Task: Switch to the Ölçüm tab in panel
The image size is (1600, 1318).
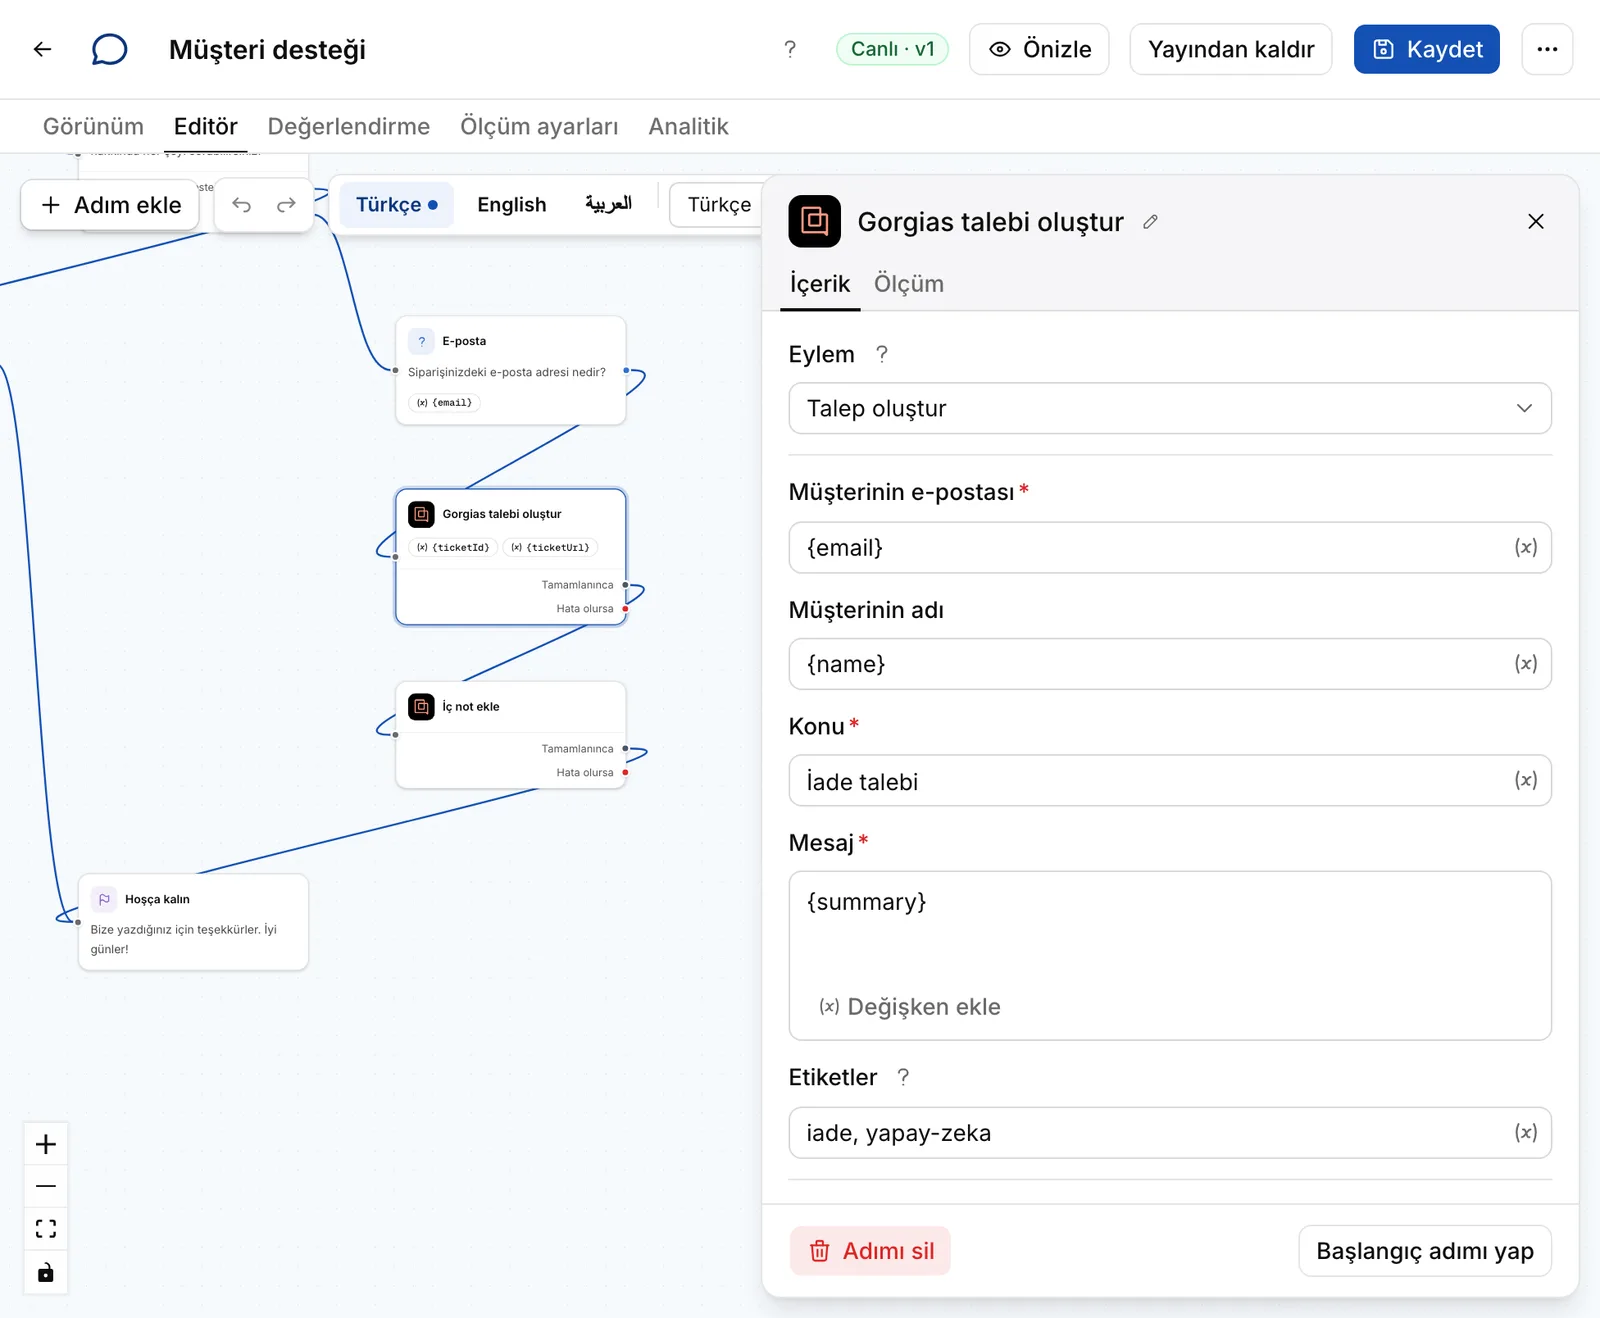Action: point(908,284)
